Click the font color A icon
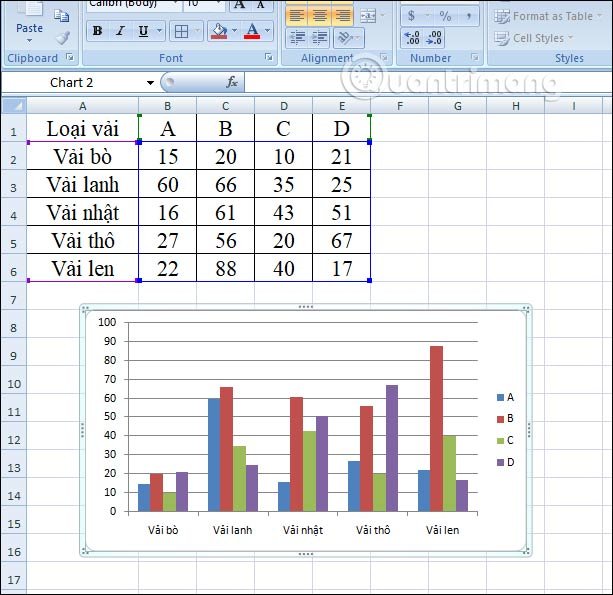This screenshot has width=613, height=595. (252, 31)
